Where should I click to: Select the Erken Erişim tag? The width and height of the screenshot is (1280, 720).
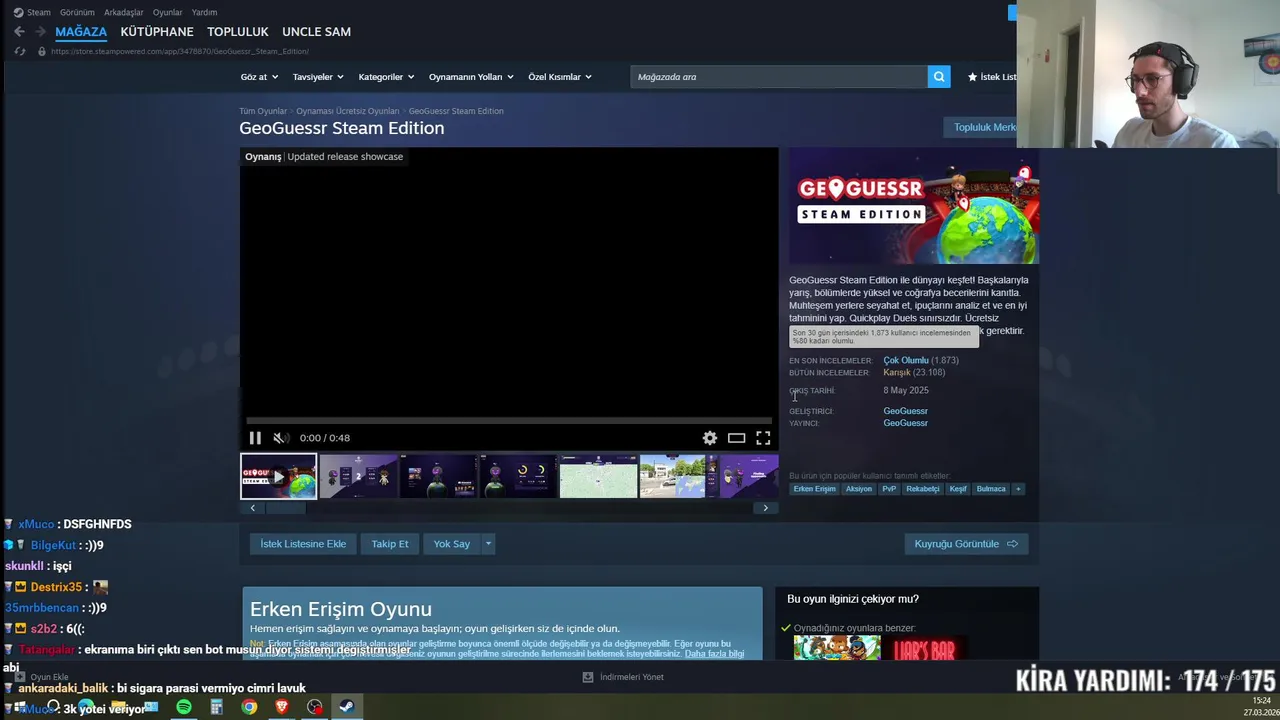814,489
